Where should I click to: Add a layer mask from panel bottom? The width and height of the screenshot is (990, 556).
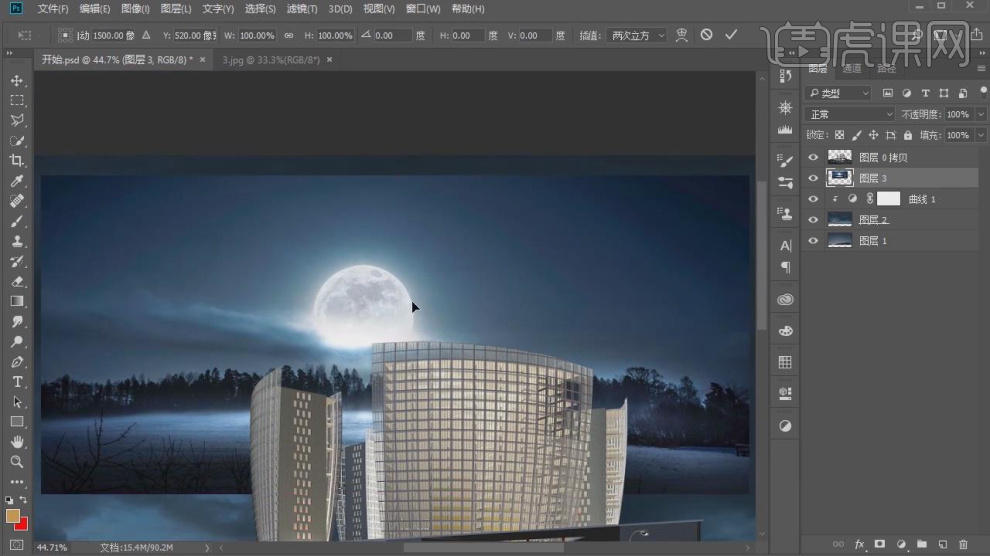[x=880, y=544]
